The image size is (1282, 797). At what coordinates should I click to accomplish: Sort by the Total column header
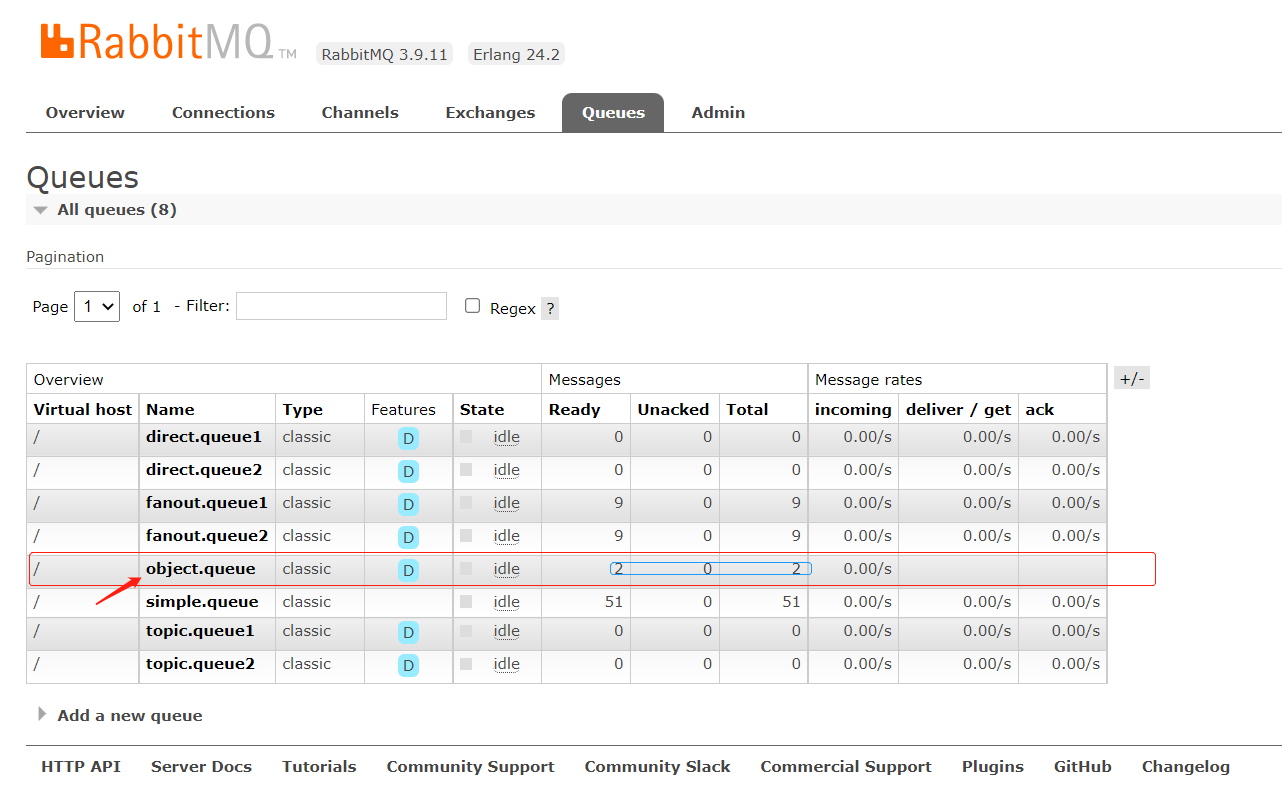point(747,410)
